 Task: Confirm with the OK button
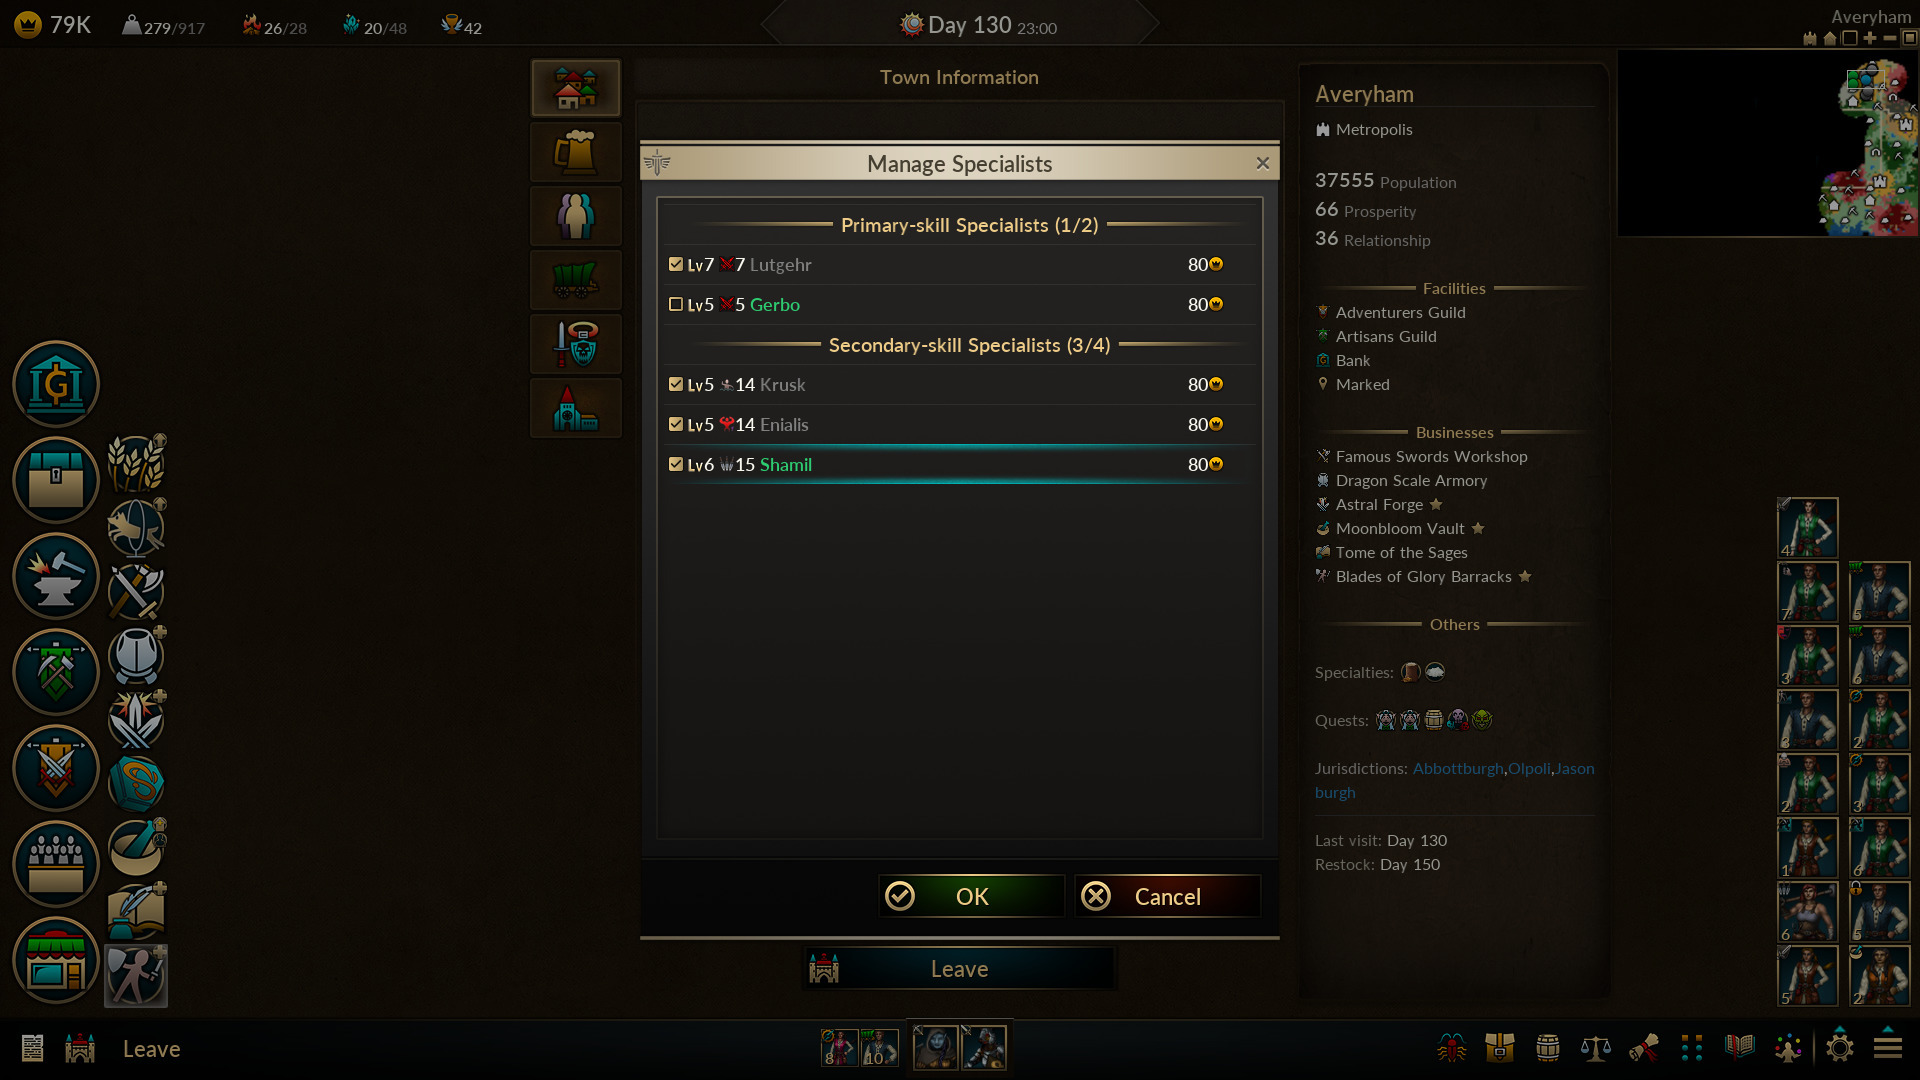971,896
